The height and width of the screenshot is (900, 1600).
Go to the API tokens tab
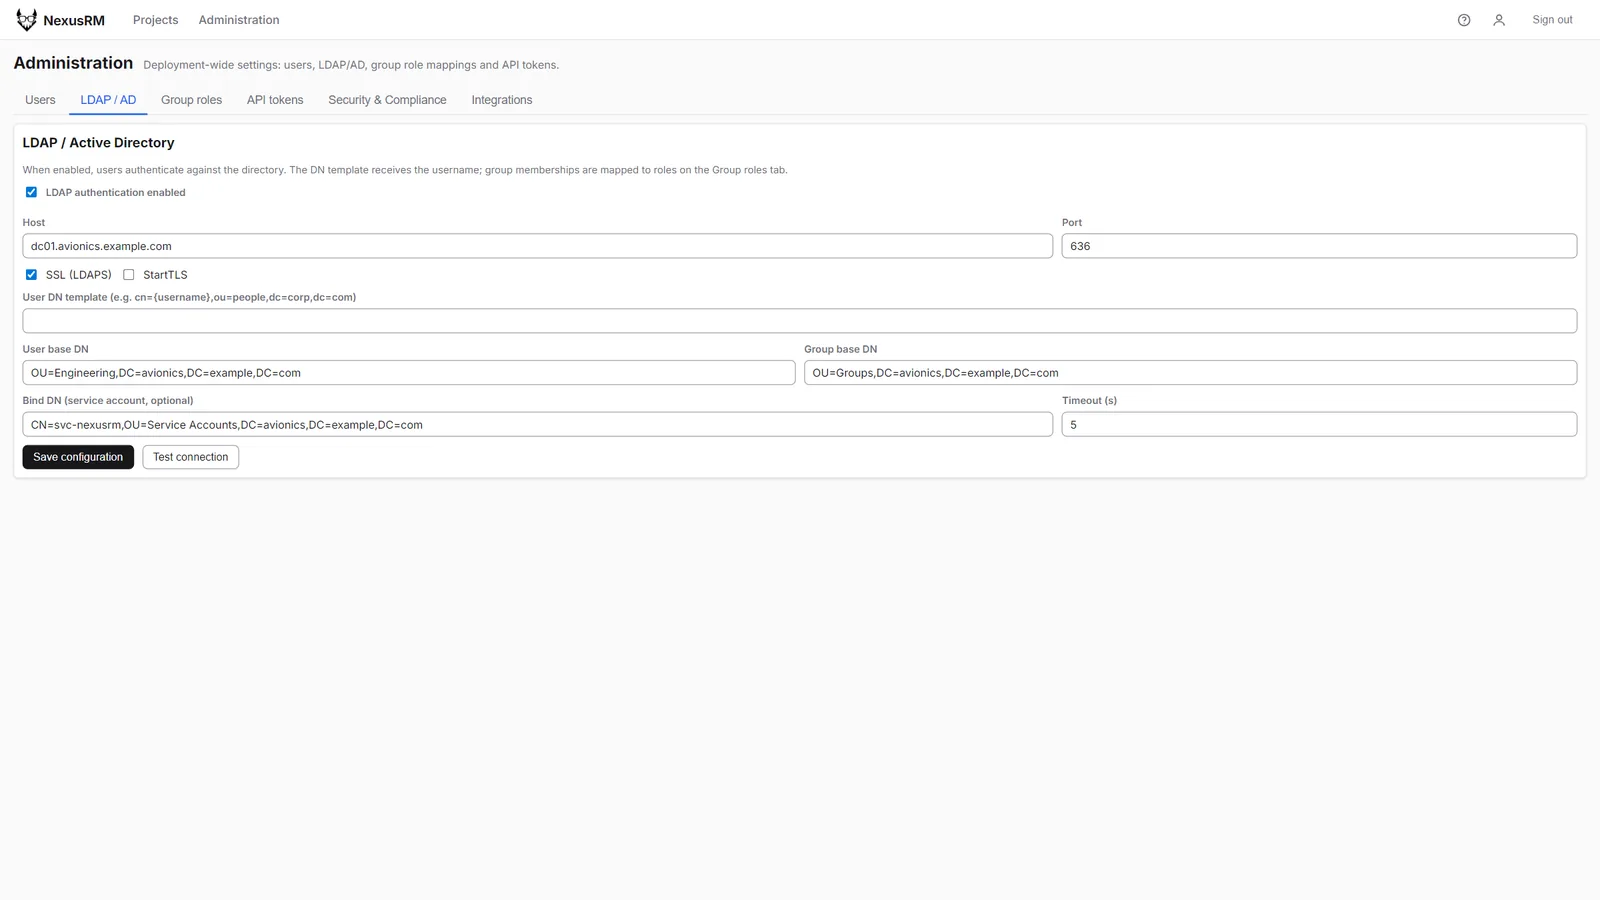coord(275,100)
